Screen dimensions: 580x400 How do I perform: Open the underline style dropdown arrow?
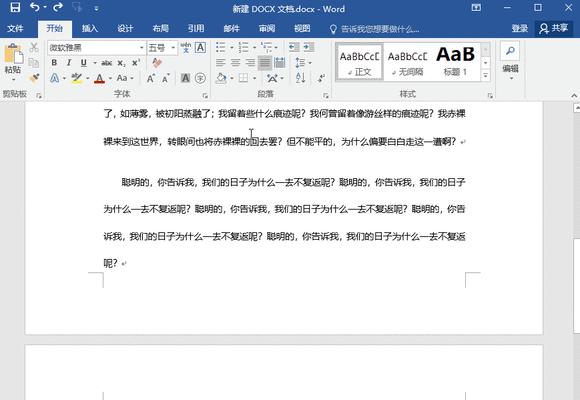click(x=95, y=63)
